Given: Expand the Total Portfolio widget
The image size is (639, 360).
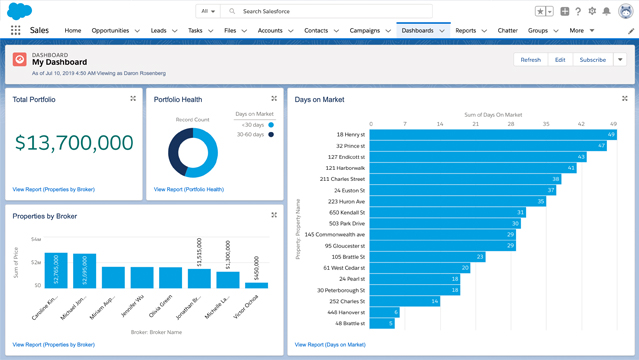Looking at the screenshot, I should (133, 99).
